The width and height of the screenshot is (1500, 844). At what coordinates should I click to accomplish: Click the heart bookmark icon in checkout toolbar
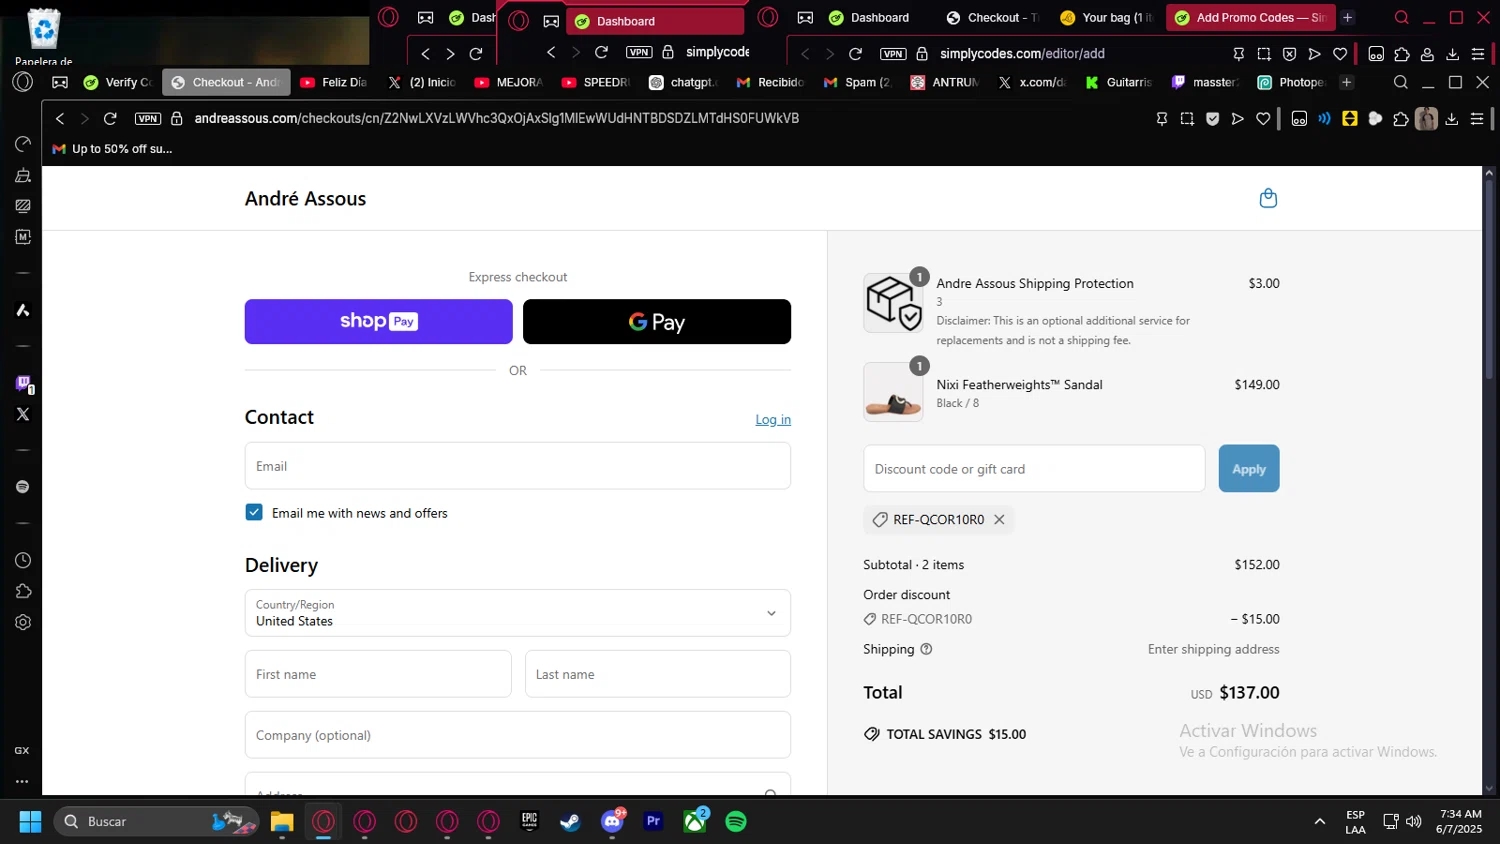coord(1263,119)
